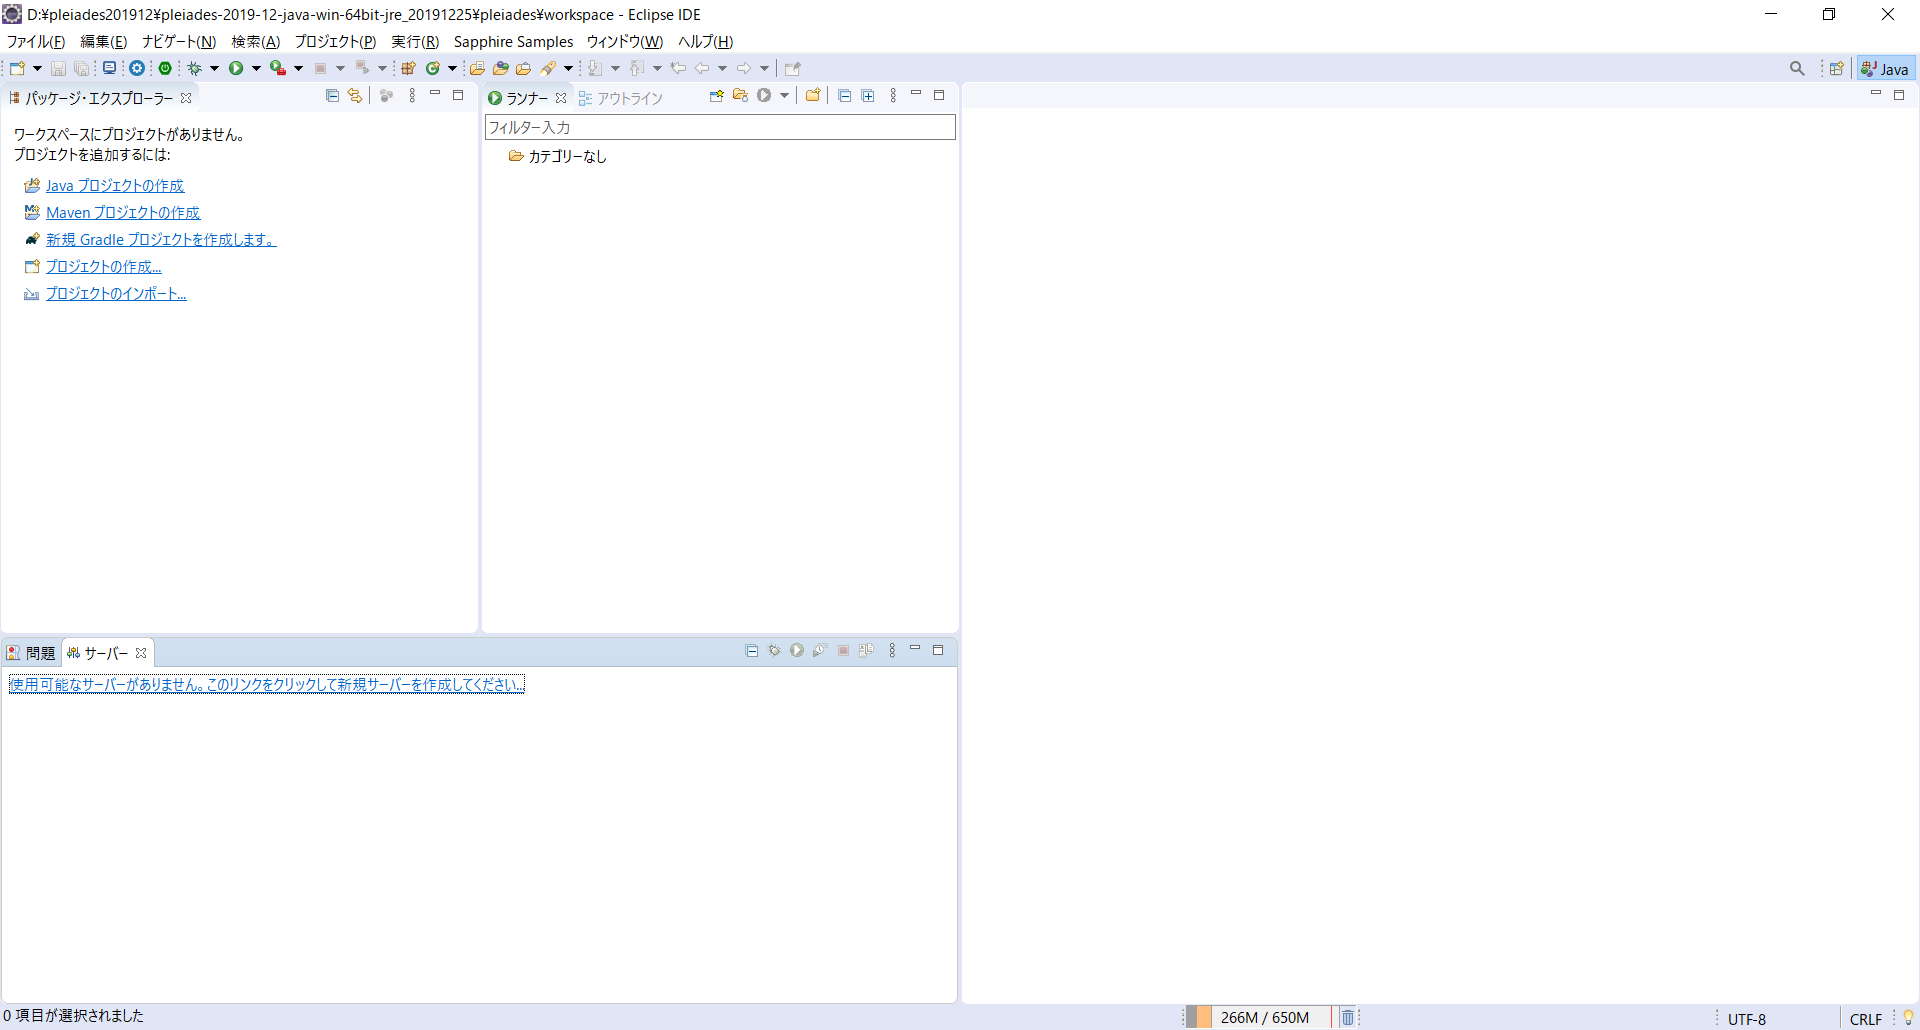
Task: Switch to the 問題 tab
Action: [x=31, y=653]
